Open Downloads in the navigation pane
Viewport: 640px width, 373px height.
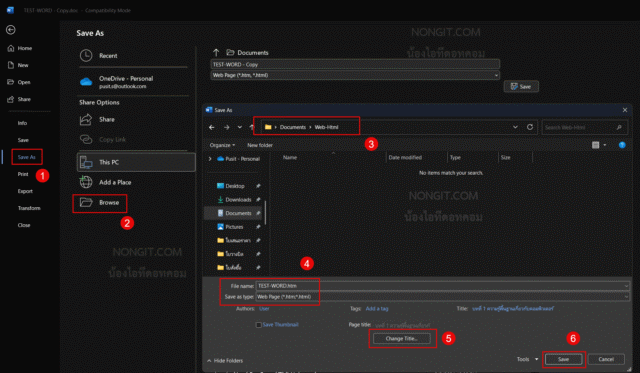(x=234, y=200)
